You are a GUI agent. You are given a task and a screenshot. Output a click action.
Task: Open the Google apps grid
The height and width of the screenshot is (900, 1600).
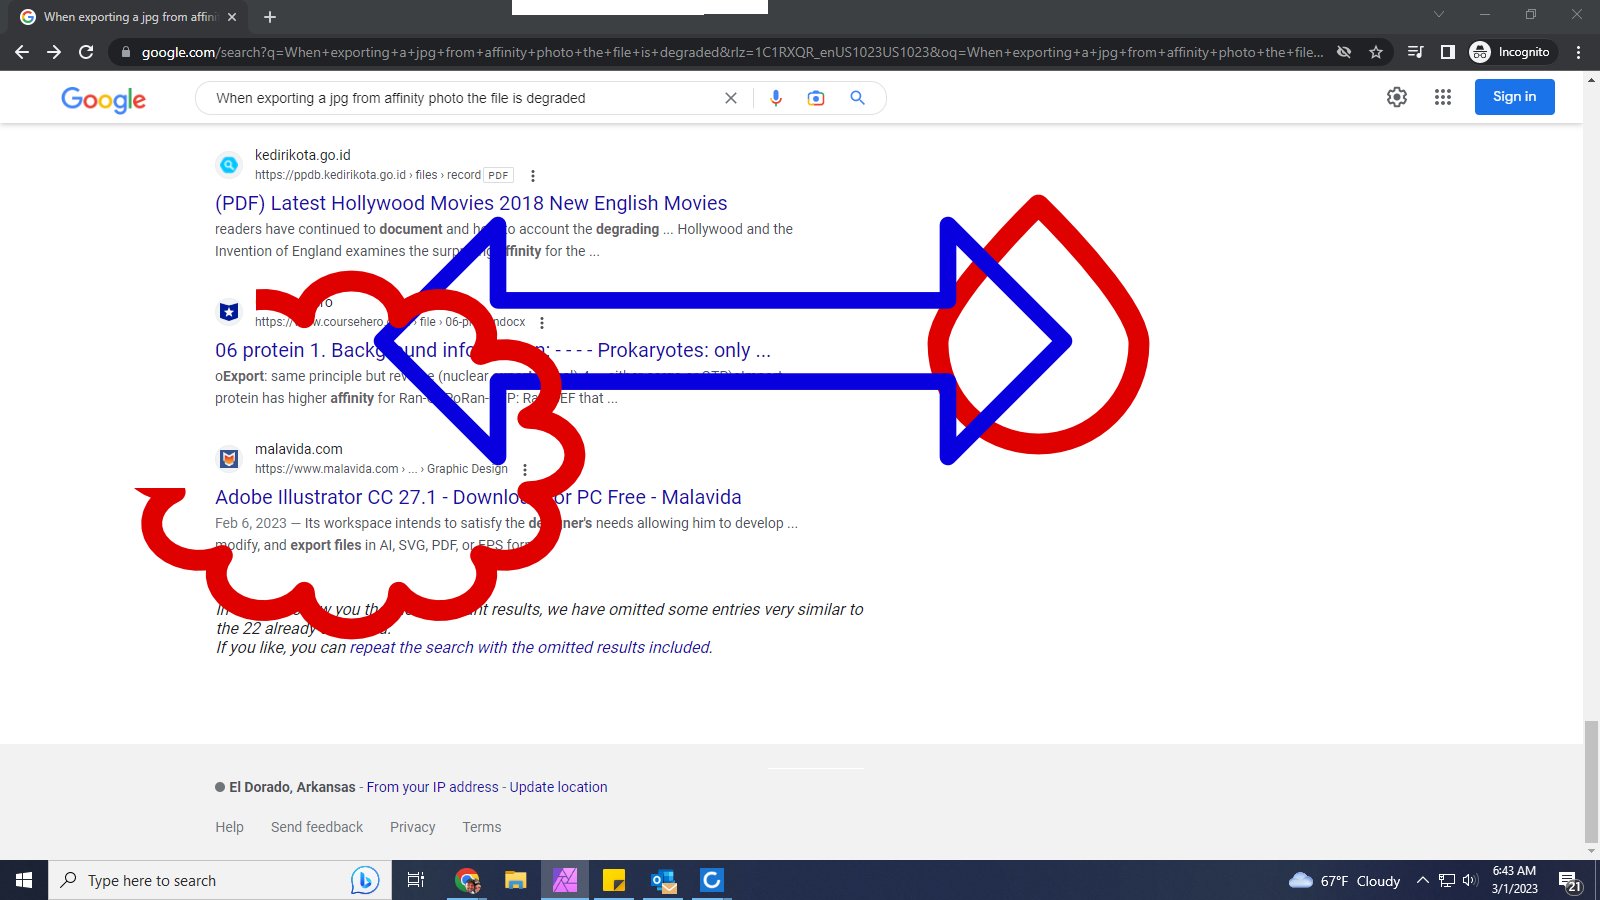coord(1442,97)
